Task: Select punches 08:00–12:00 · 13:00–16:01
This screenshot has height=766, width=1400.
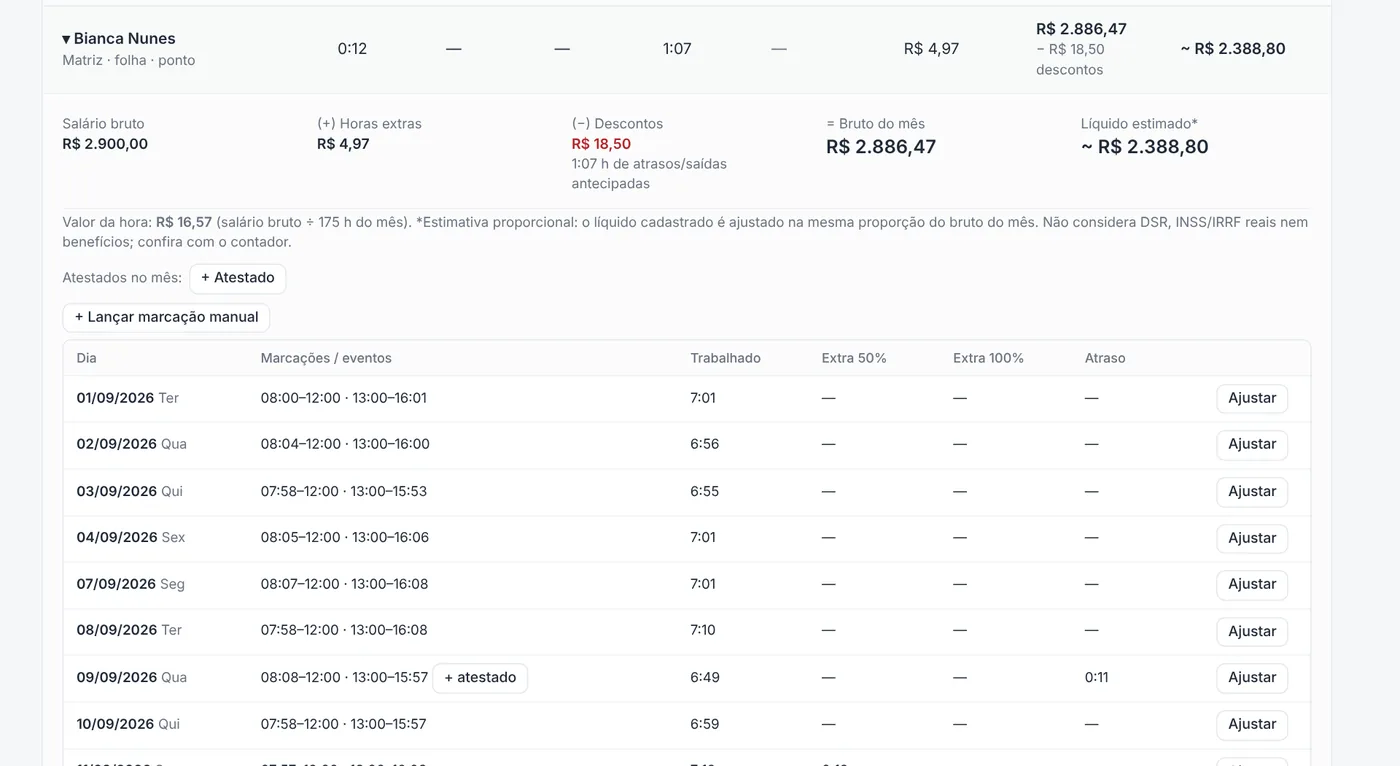Action: point(344,398)
